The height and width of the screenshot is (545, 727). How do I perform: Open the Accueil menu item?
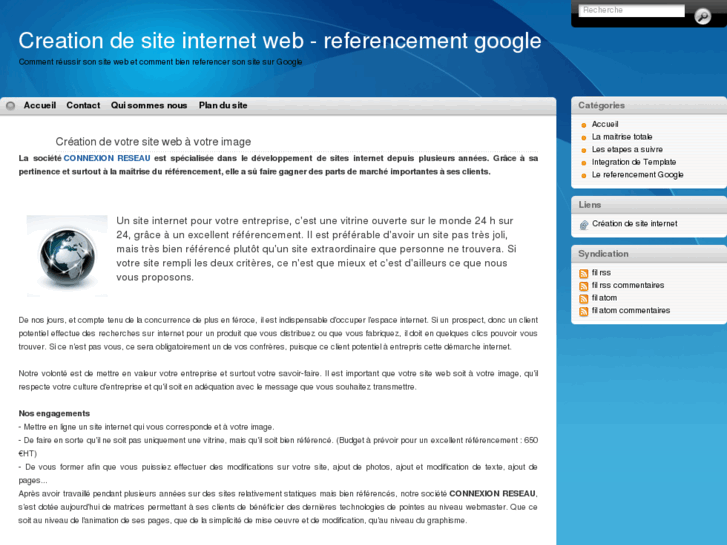pyautogui.click(x=40, y=105)
